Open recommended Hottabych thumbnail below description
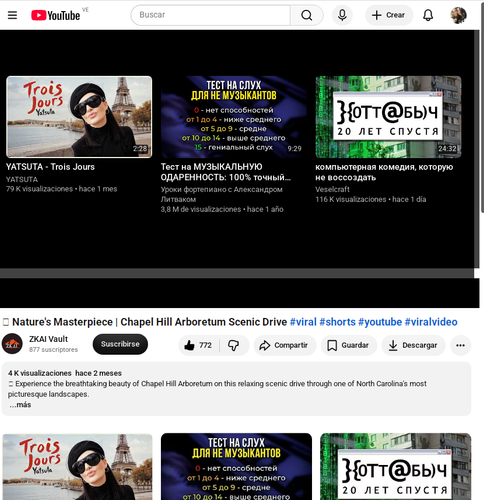Viewport: 484px width, 500px height. pyautogui.click(x=395, y=467)
